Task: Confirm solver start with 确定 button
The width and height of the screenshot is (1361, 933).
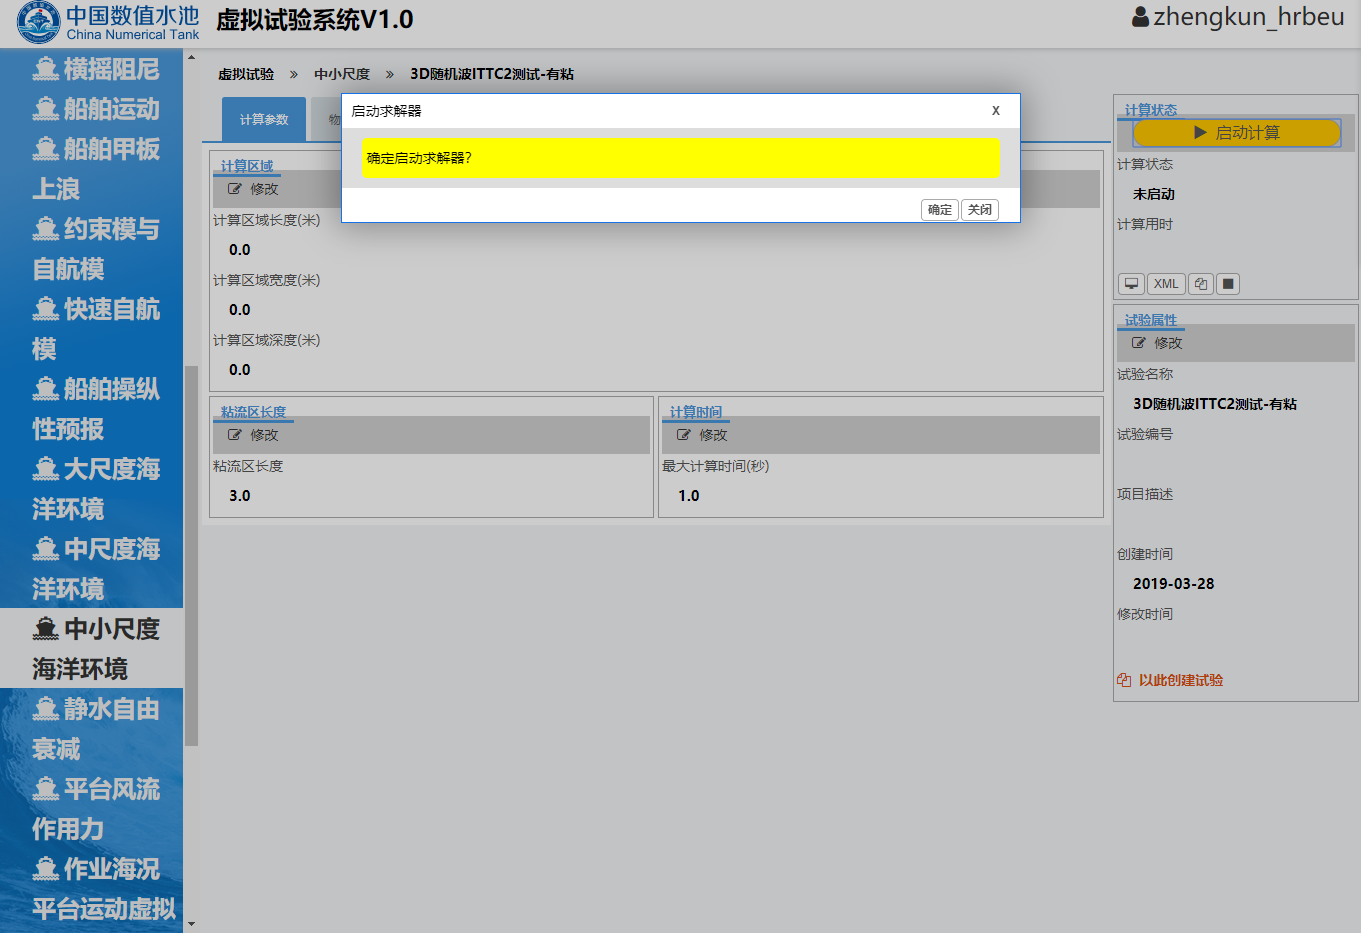Action: pos(939,210)
